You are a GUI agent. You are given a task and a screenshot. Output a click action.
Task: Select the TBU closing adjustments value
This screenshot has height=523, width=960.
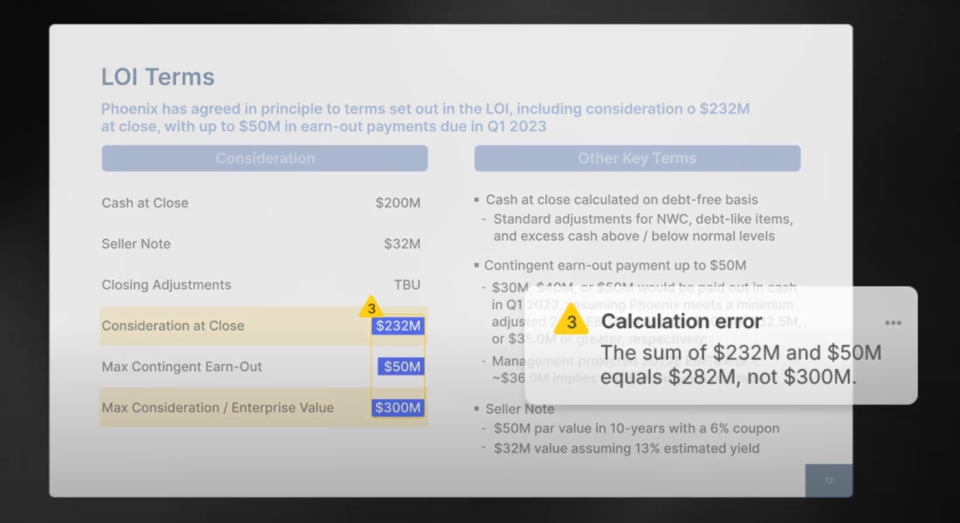(x=407, y=285)
